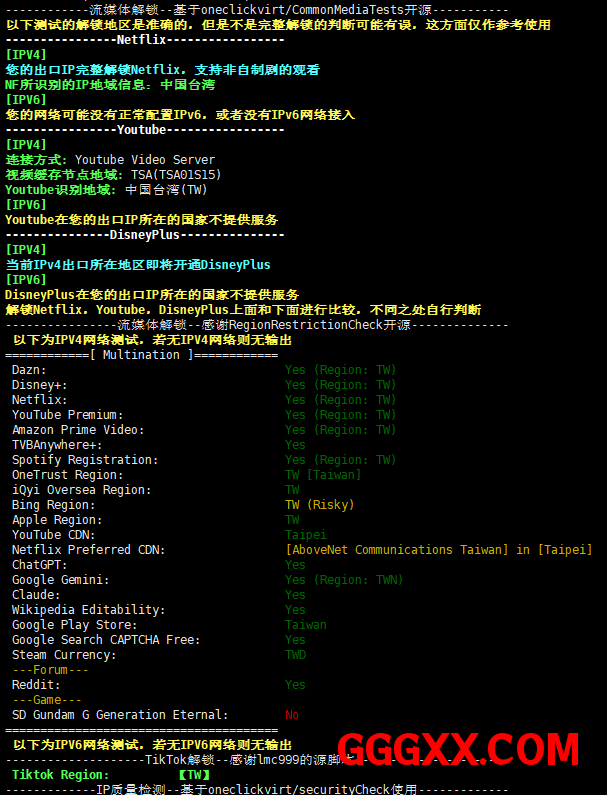Click the Youtube section header line
The width and height of the screenshot is (607, 795).
[145, 130]
